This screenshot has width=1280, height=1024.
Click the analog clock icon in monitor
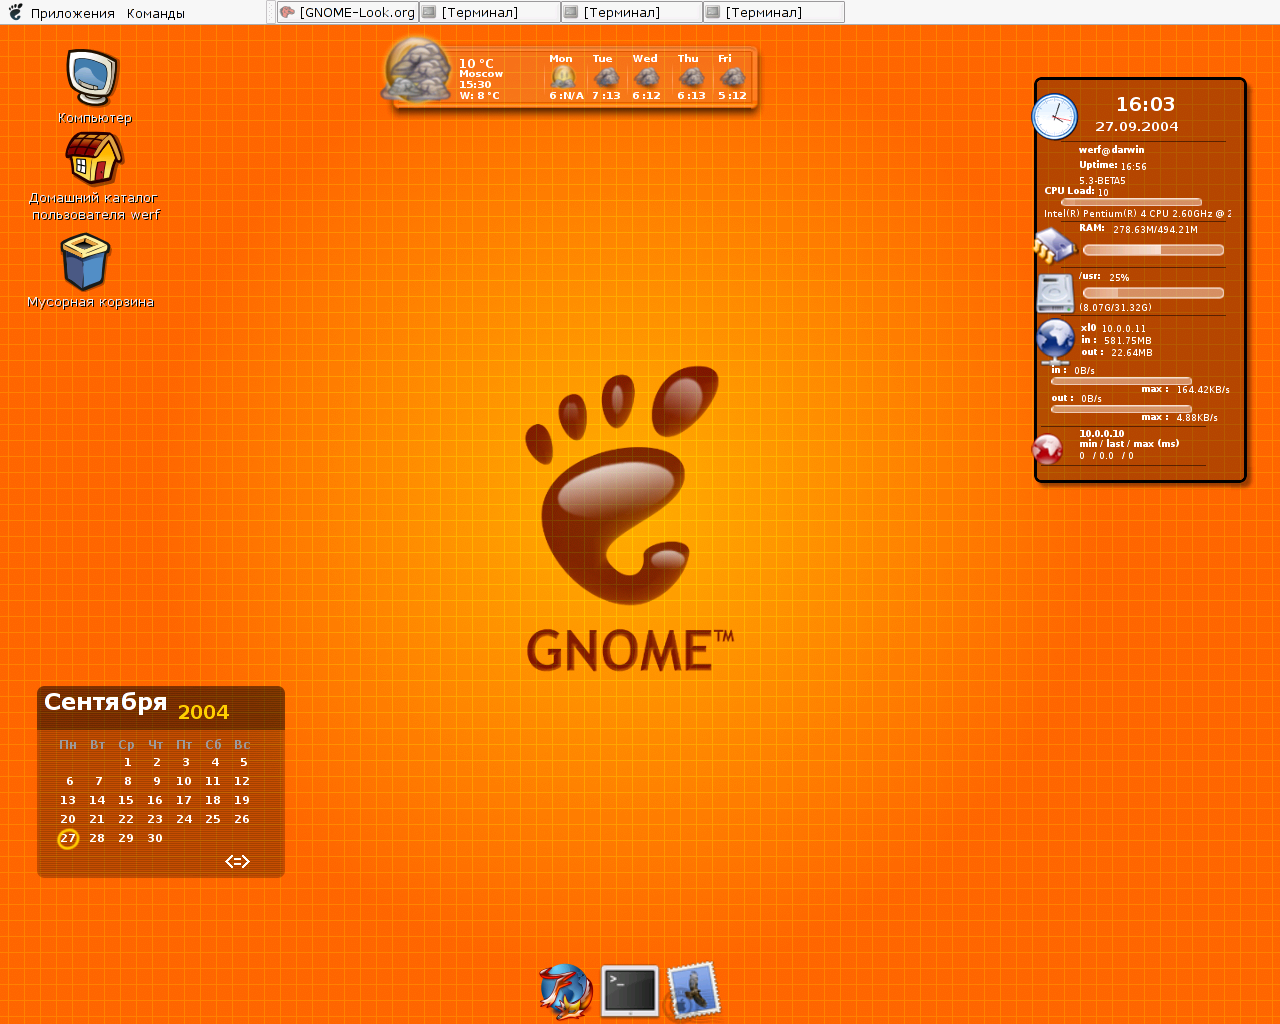pyautogui.click(x=1055, y=116)
